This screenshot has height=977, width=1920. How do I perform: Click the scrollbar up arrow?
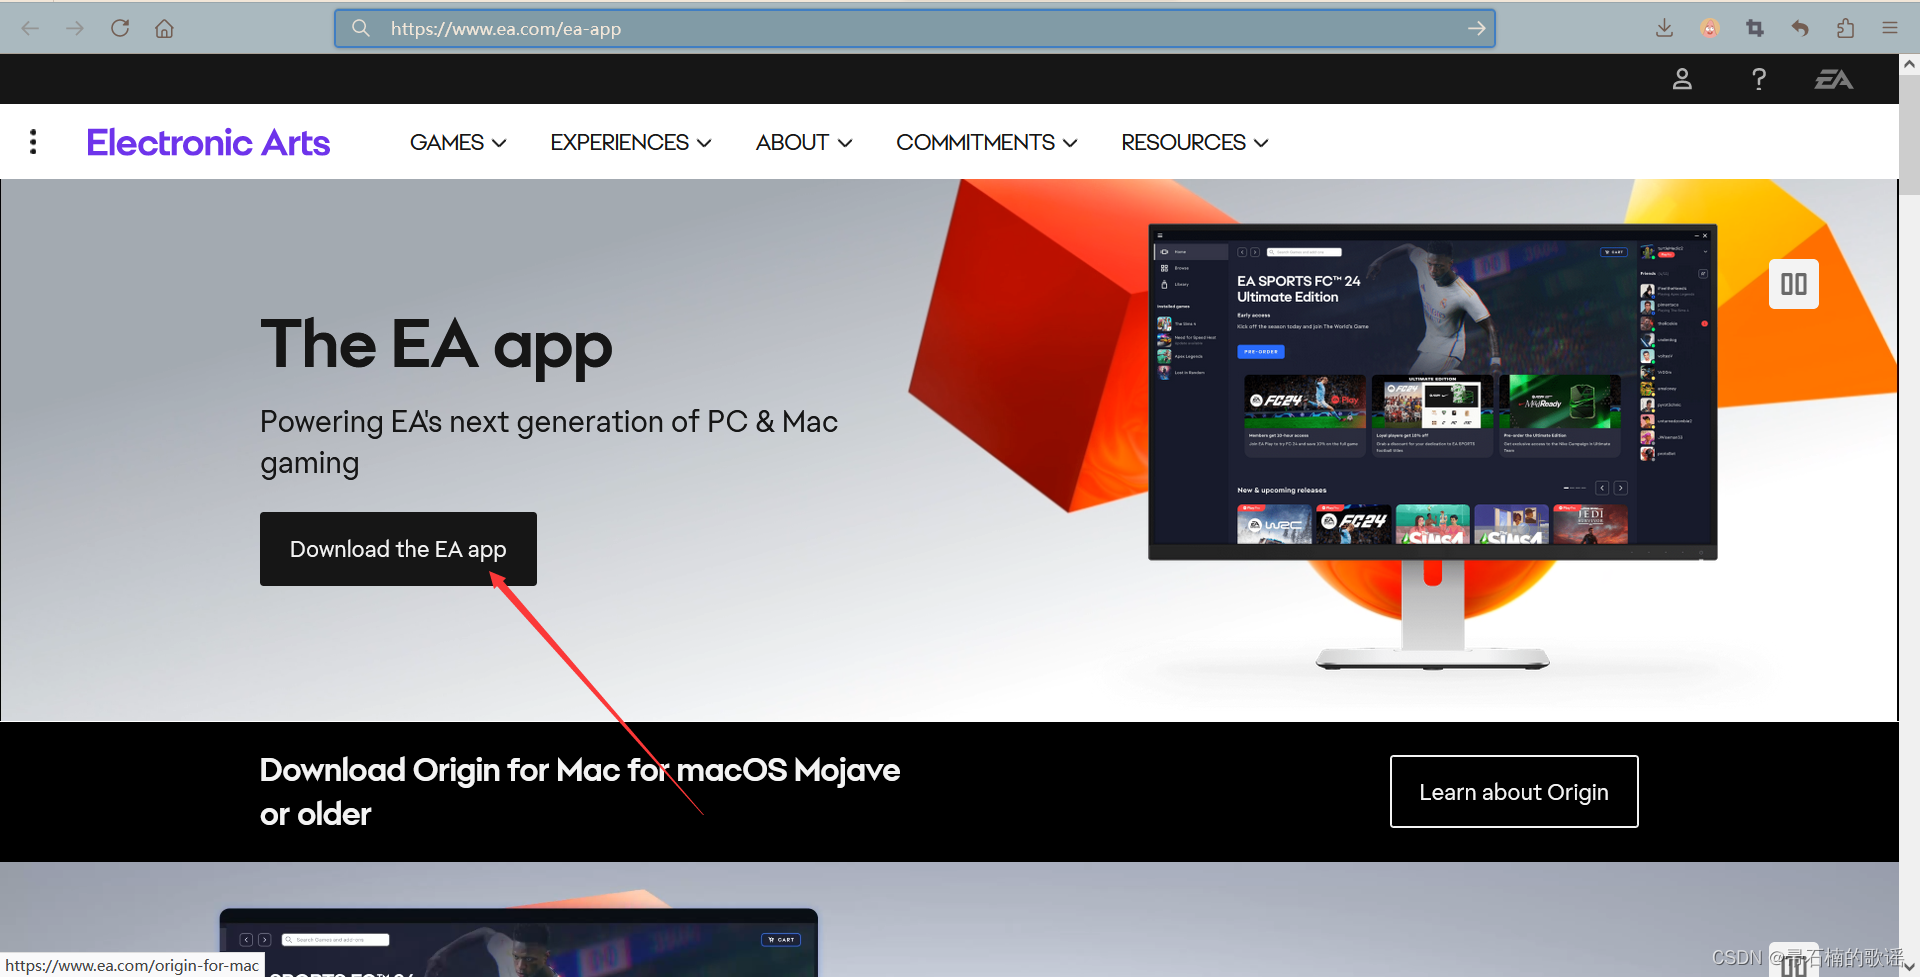tap(1910, 64)
